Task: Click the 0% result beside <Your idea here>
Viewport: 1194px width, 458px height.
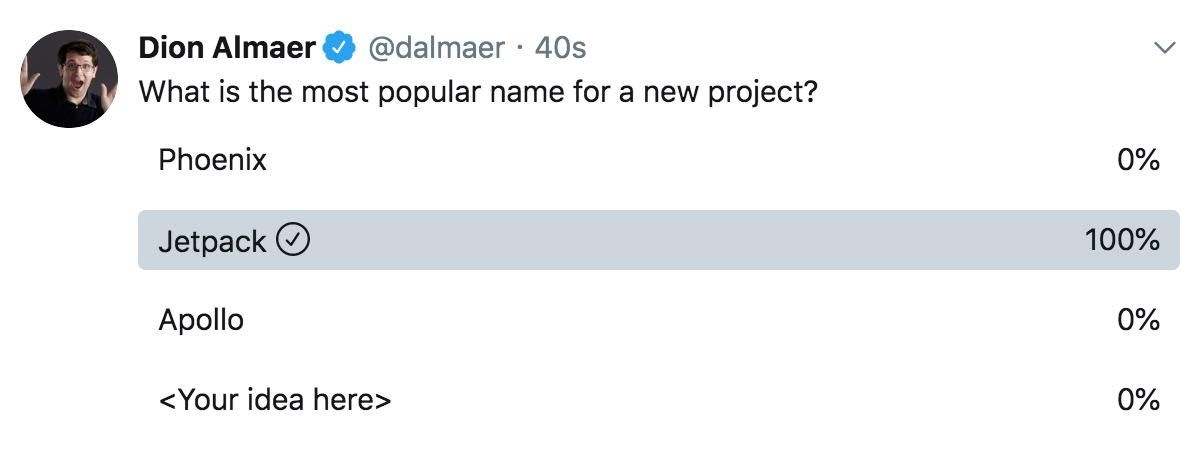Action: tap(1138, 401)
